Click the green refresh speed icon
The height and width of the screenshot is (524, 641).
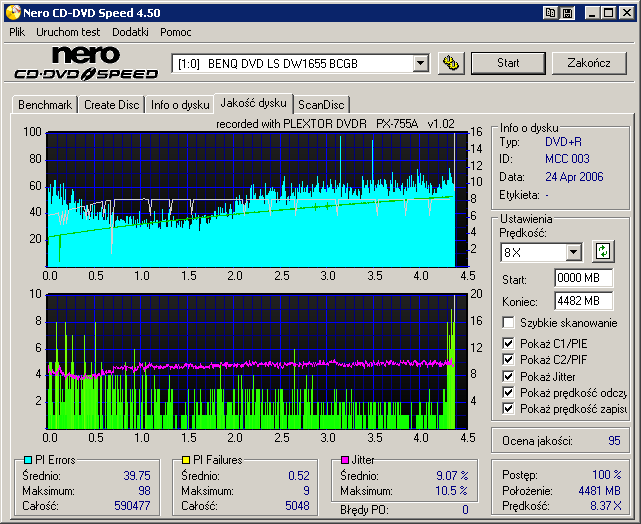click(603, 251)
